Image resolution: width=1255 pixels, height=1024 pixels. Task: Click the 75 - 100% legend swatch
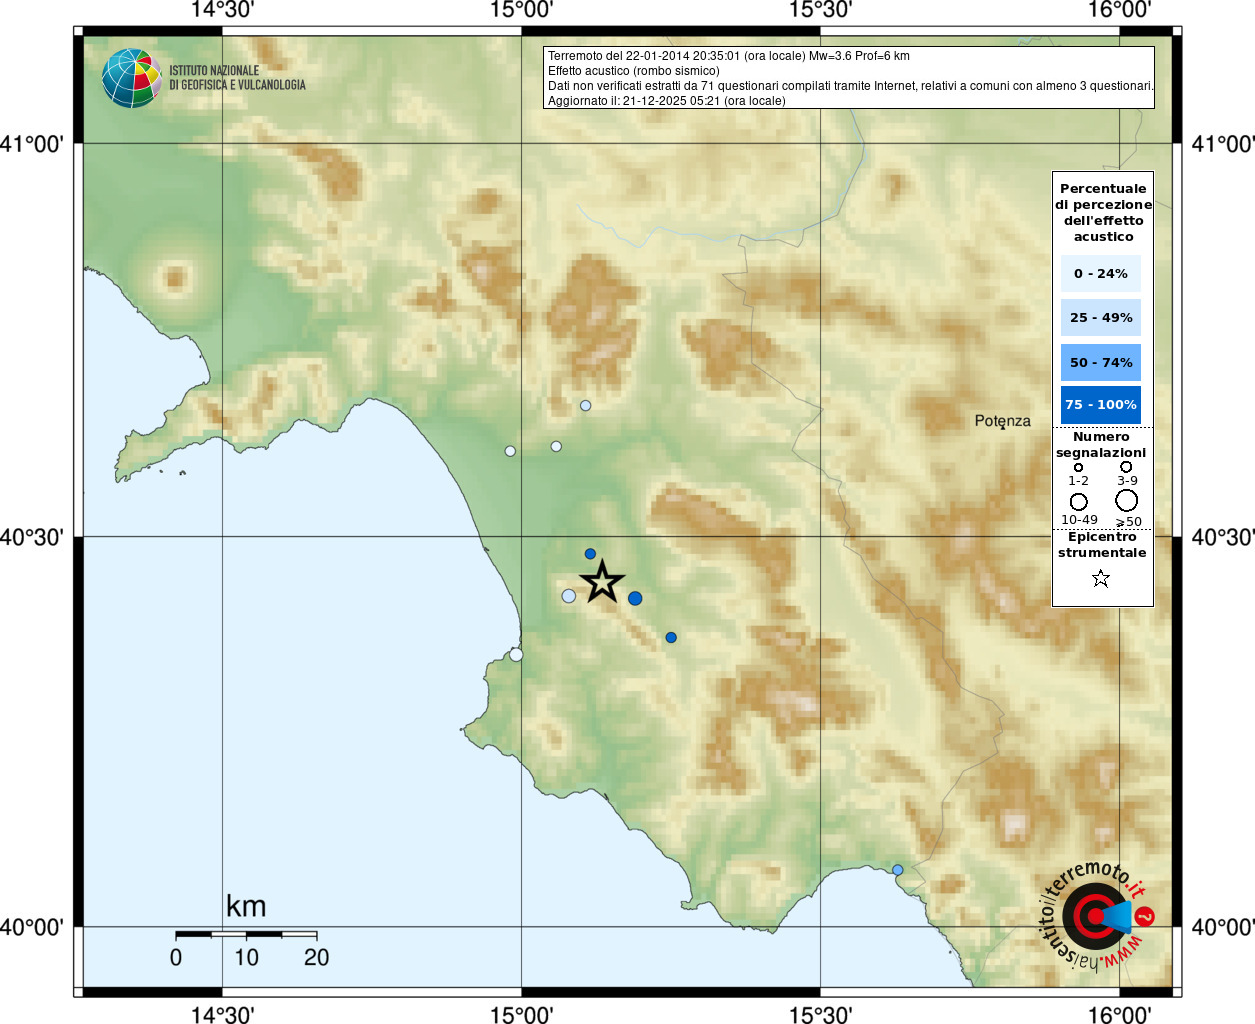pyautogui.click(x=1100, y=405)
